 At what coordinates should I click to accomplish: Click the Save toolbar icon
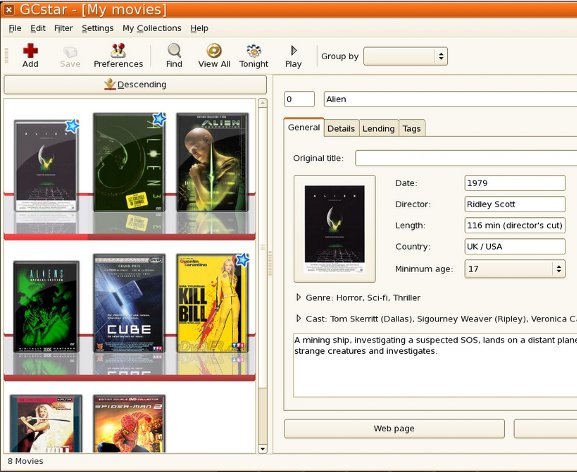[x=70, y=52]
